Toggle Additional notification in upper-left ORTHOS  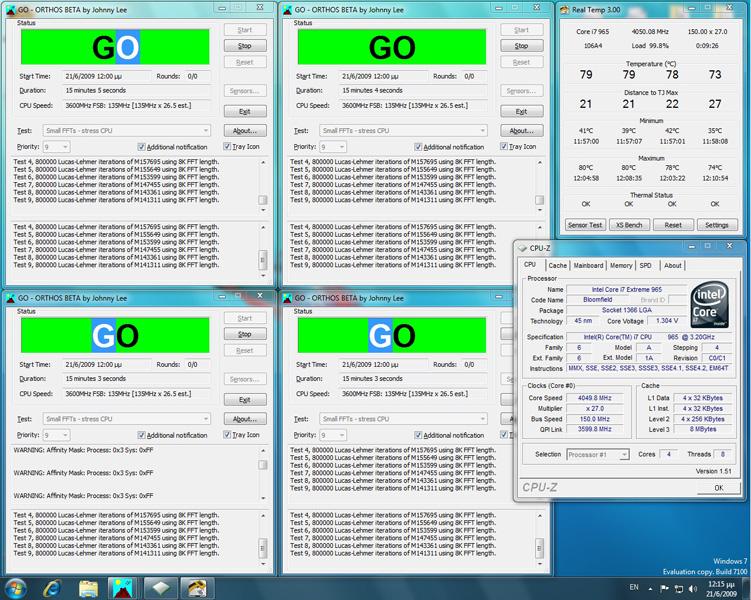(x=141, y=147)
